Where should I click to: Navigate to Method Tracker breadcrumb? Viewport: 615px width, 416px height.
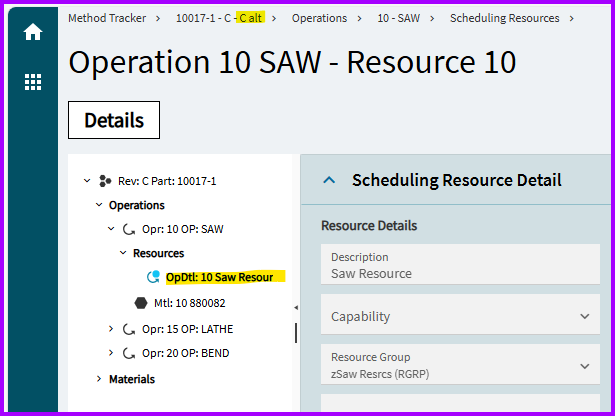pos(107,18)
